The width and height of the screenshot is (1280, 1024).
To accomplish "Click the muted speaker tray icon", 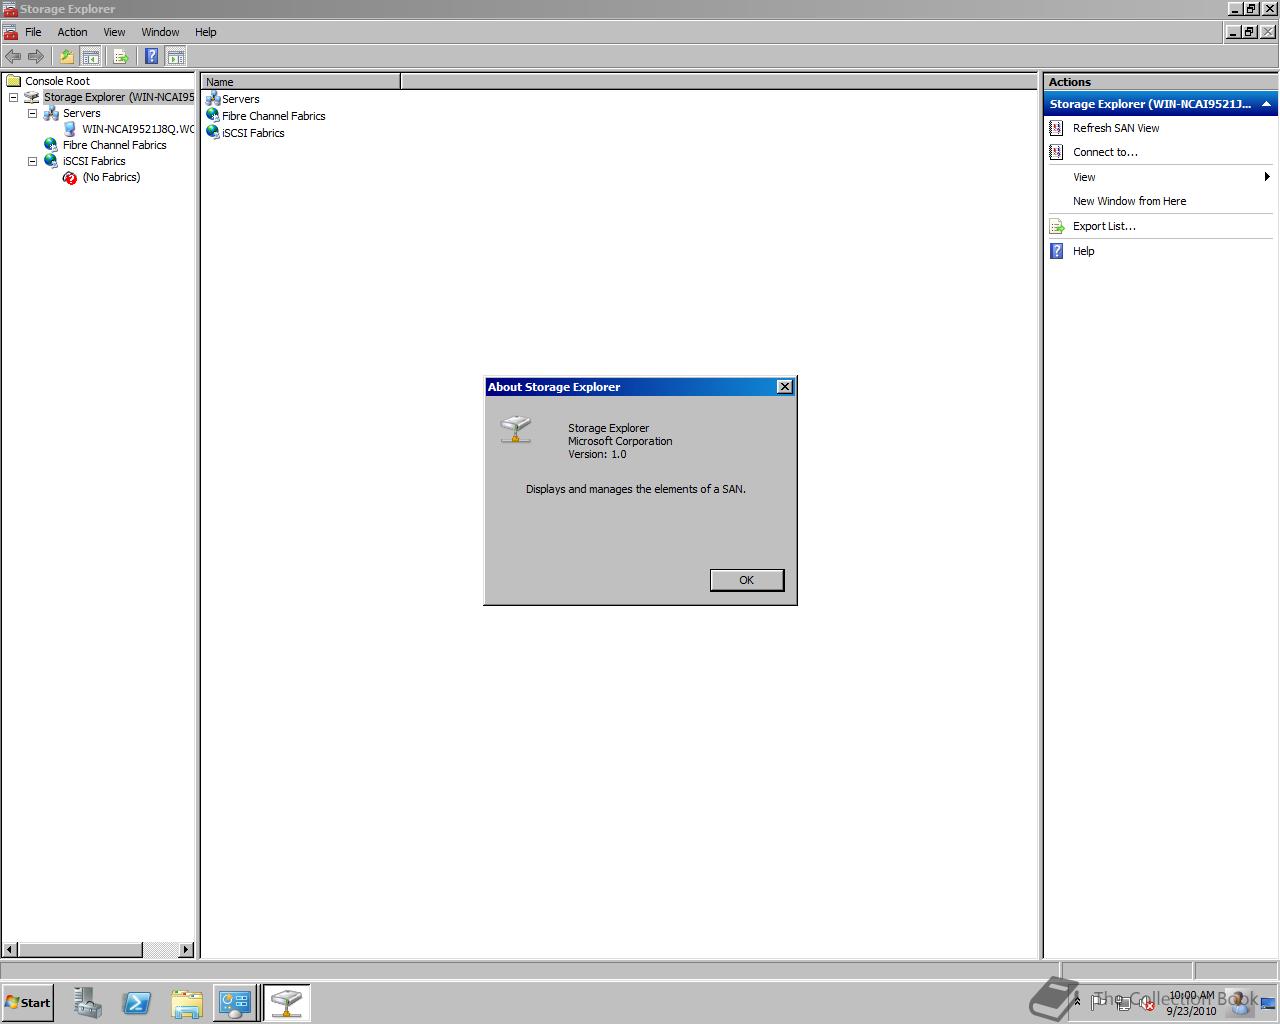I will click(1146, 1003).
